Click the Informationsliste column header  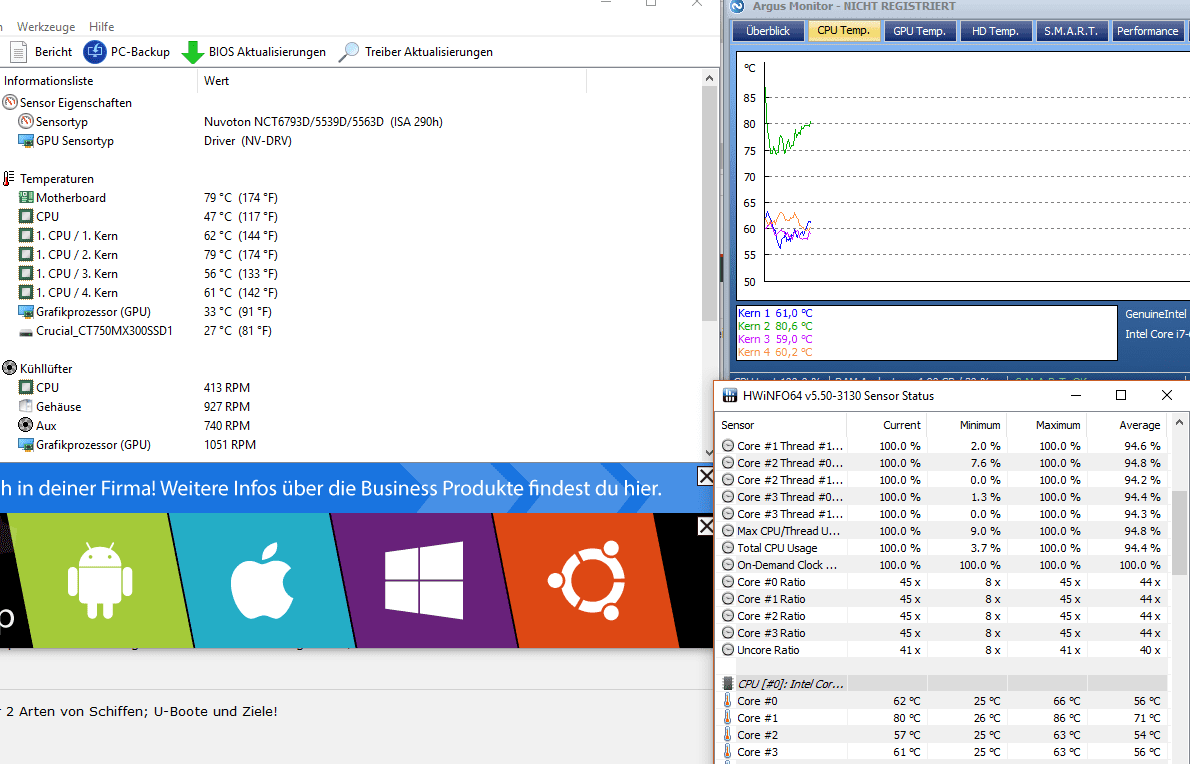tap(49, 80)
